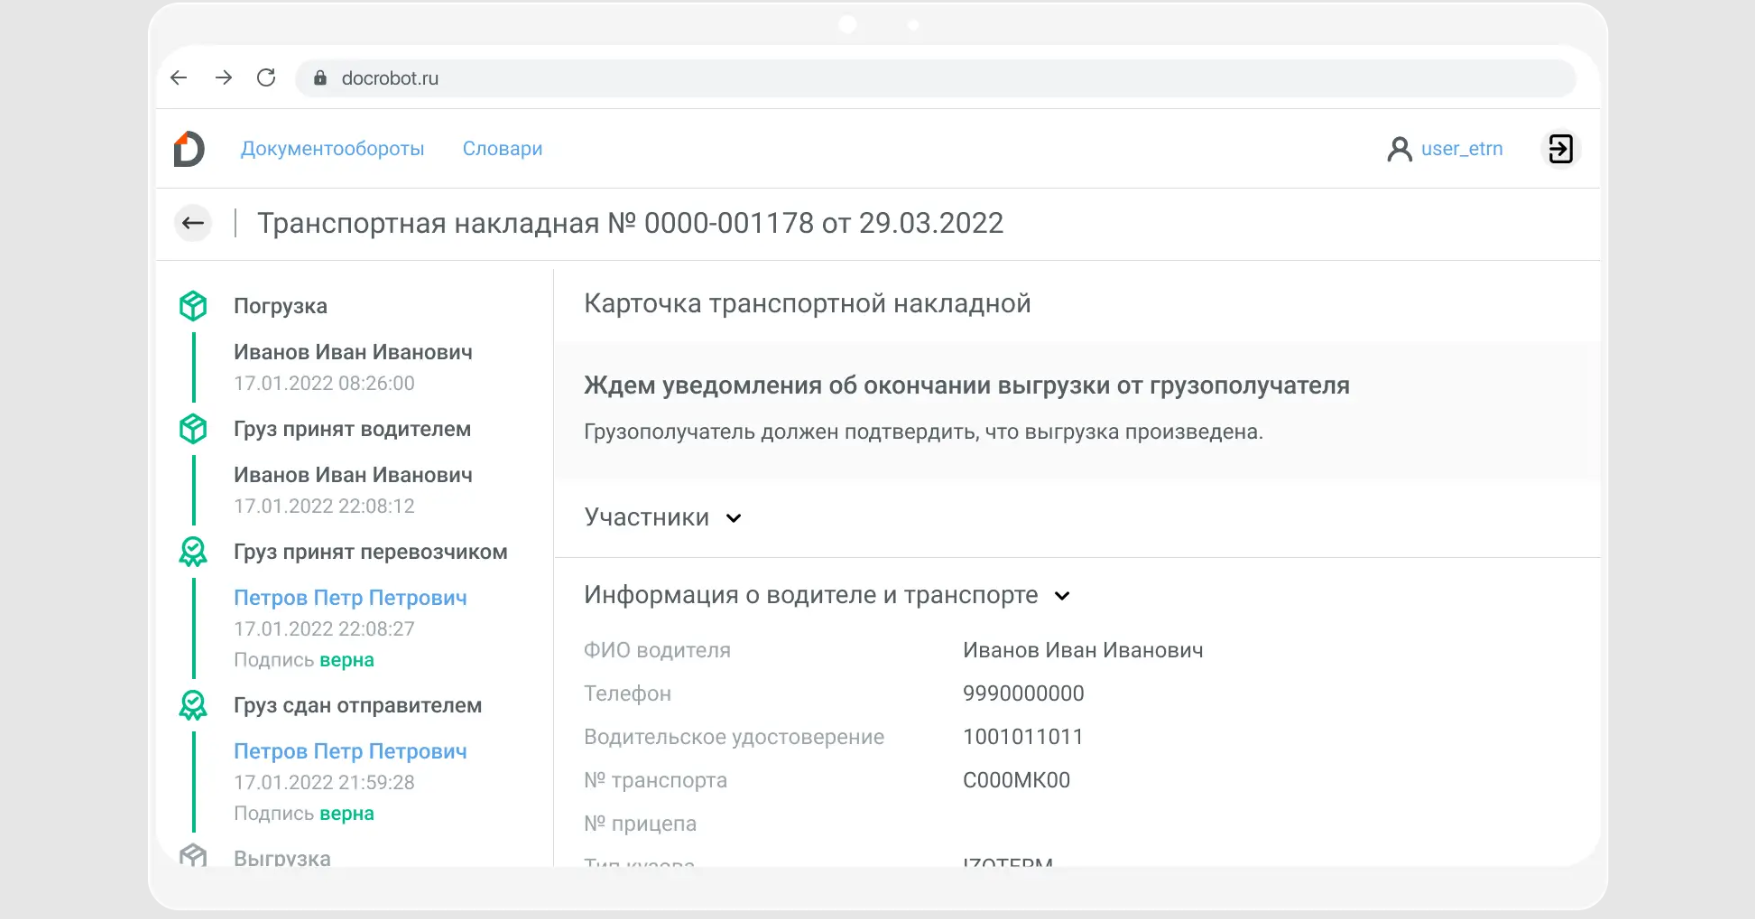Click the Груз принят перевозчиком ribbon icon
The height and width of the screenshot is (919, 1755).
click(193, 552)
